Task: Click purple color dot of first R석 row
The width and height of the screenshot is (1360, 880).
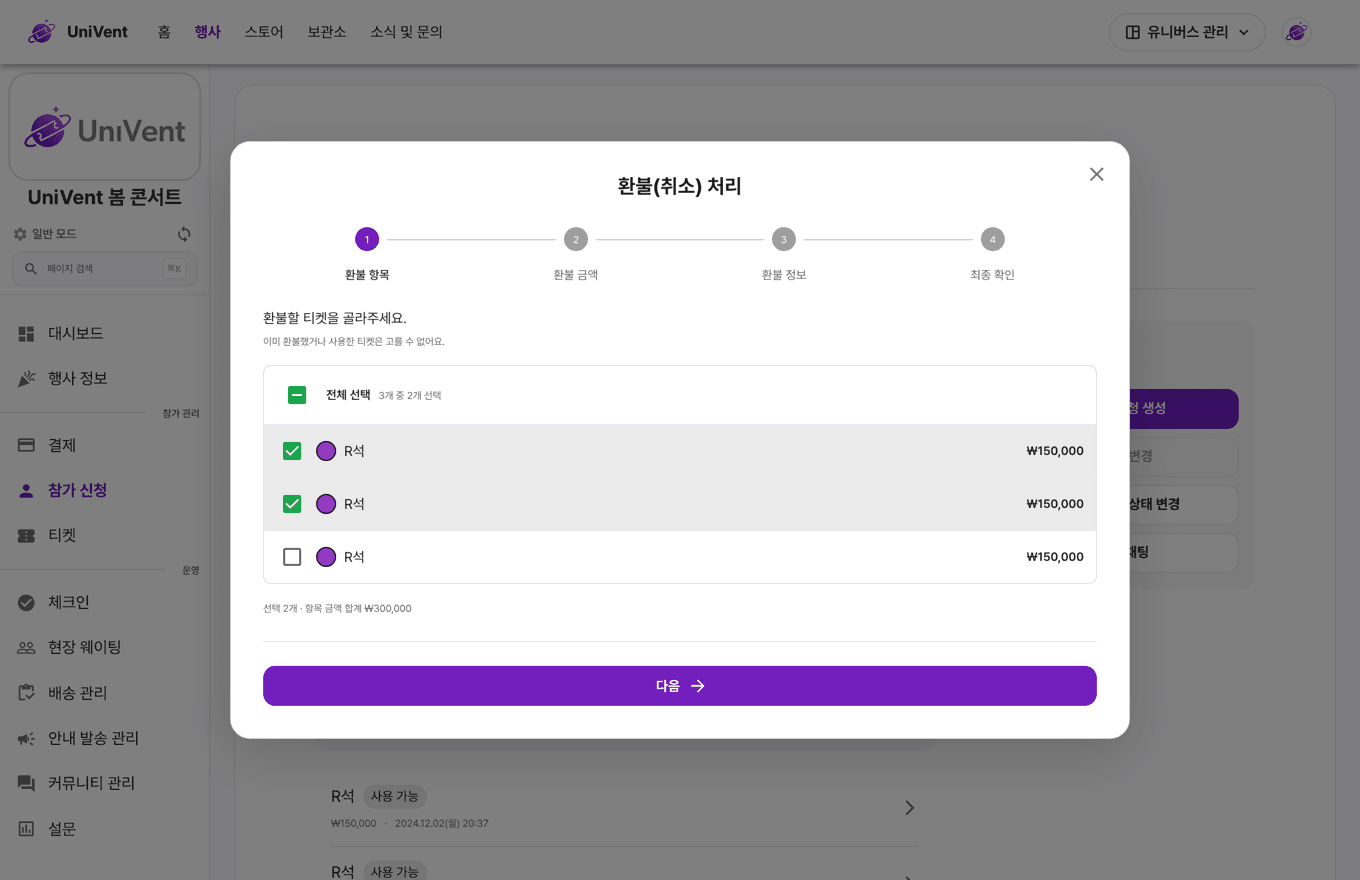Action: [326, 451]
